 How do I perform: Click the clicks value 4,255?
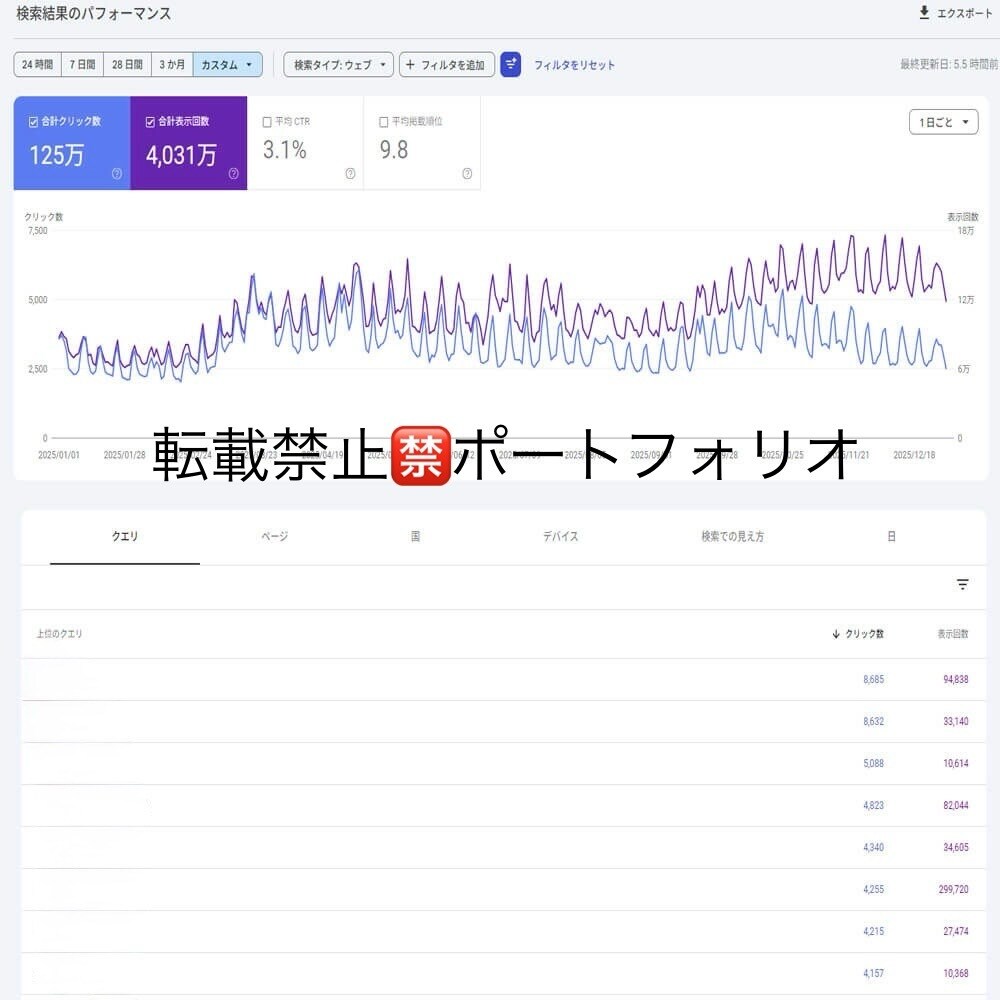874,889
